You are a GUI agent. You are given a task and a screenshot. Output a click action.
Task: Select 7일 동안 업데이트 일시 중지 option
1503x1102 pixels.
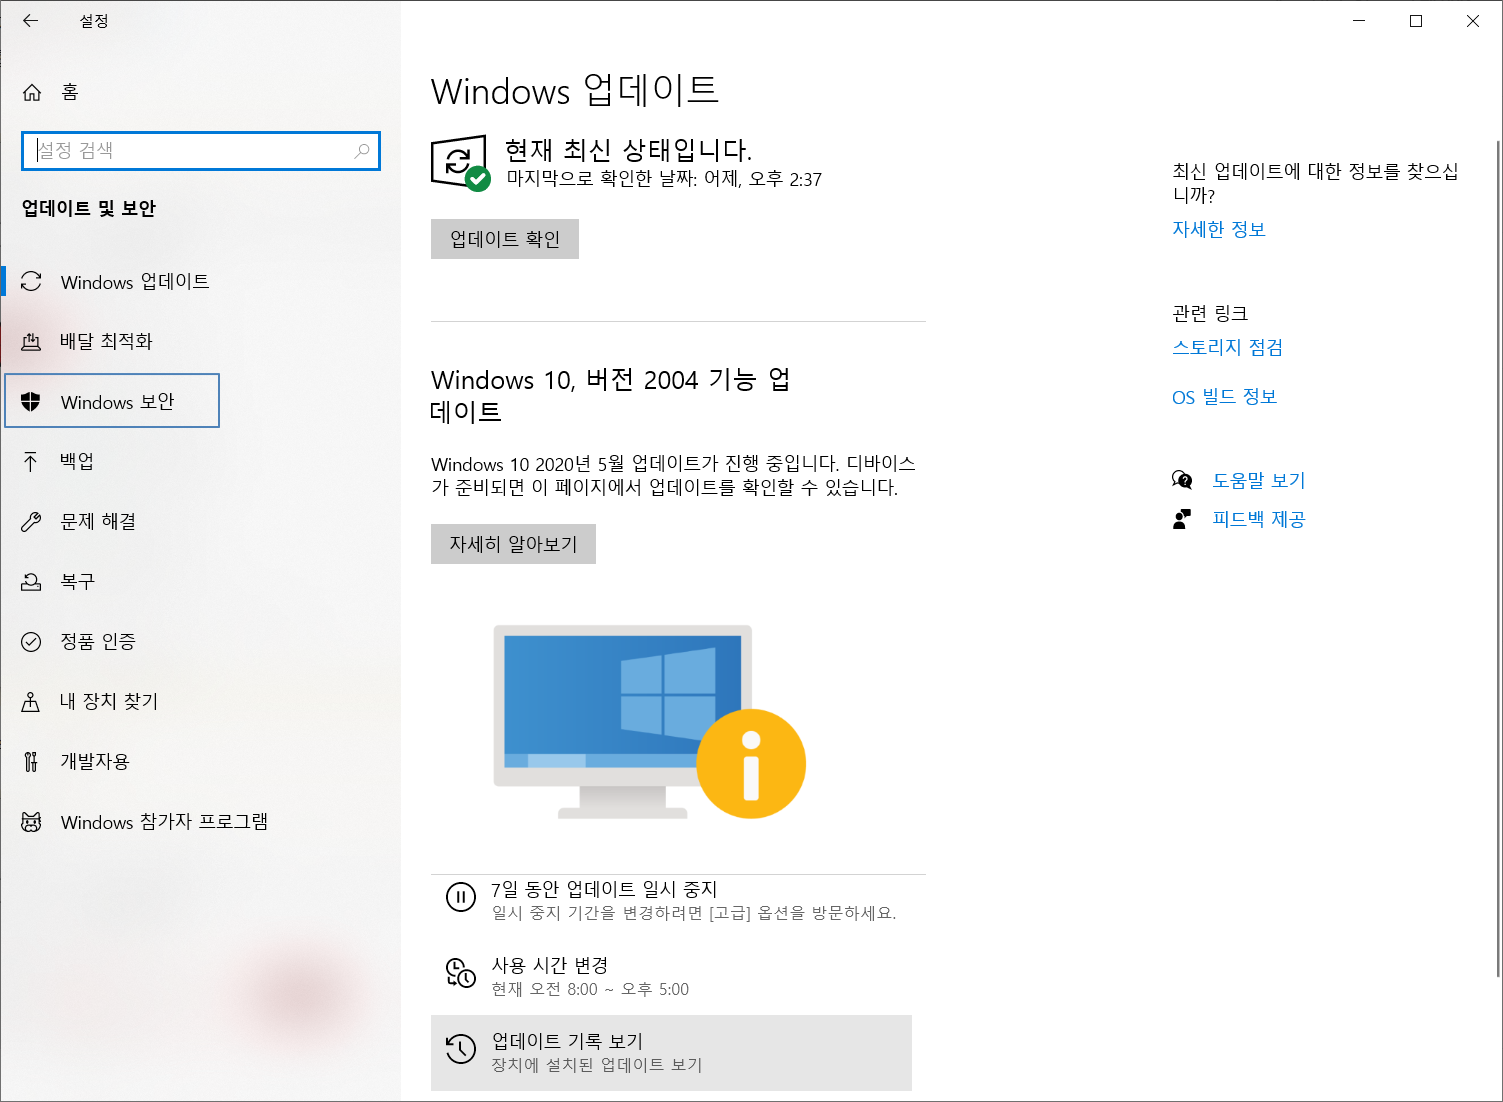tap(671, 899)
